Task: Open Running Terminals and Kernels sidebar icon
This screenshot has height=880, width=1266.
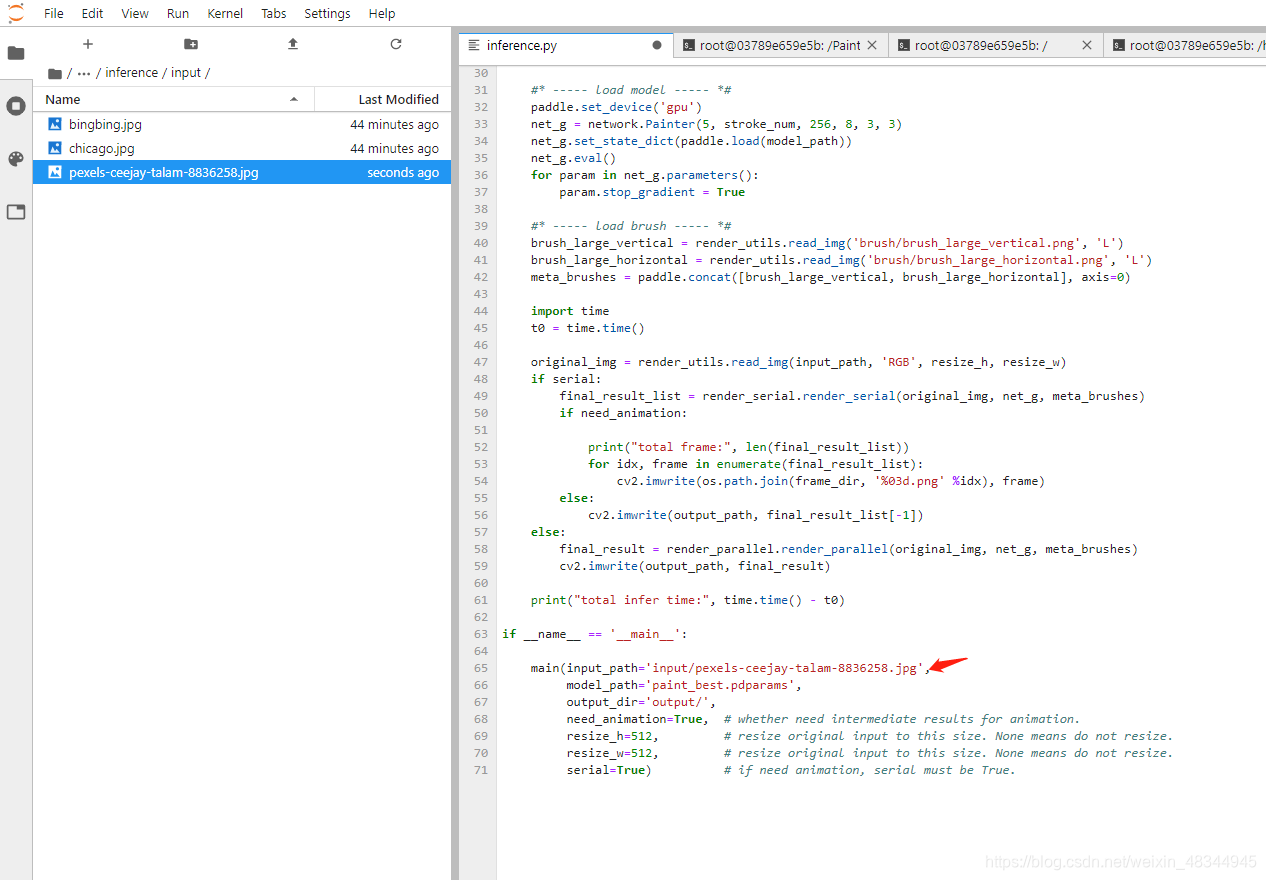Action: coord(16,106)
